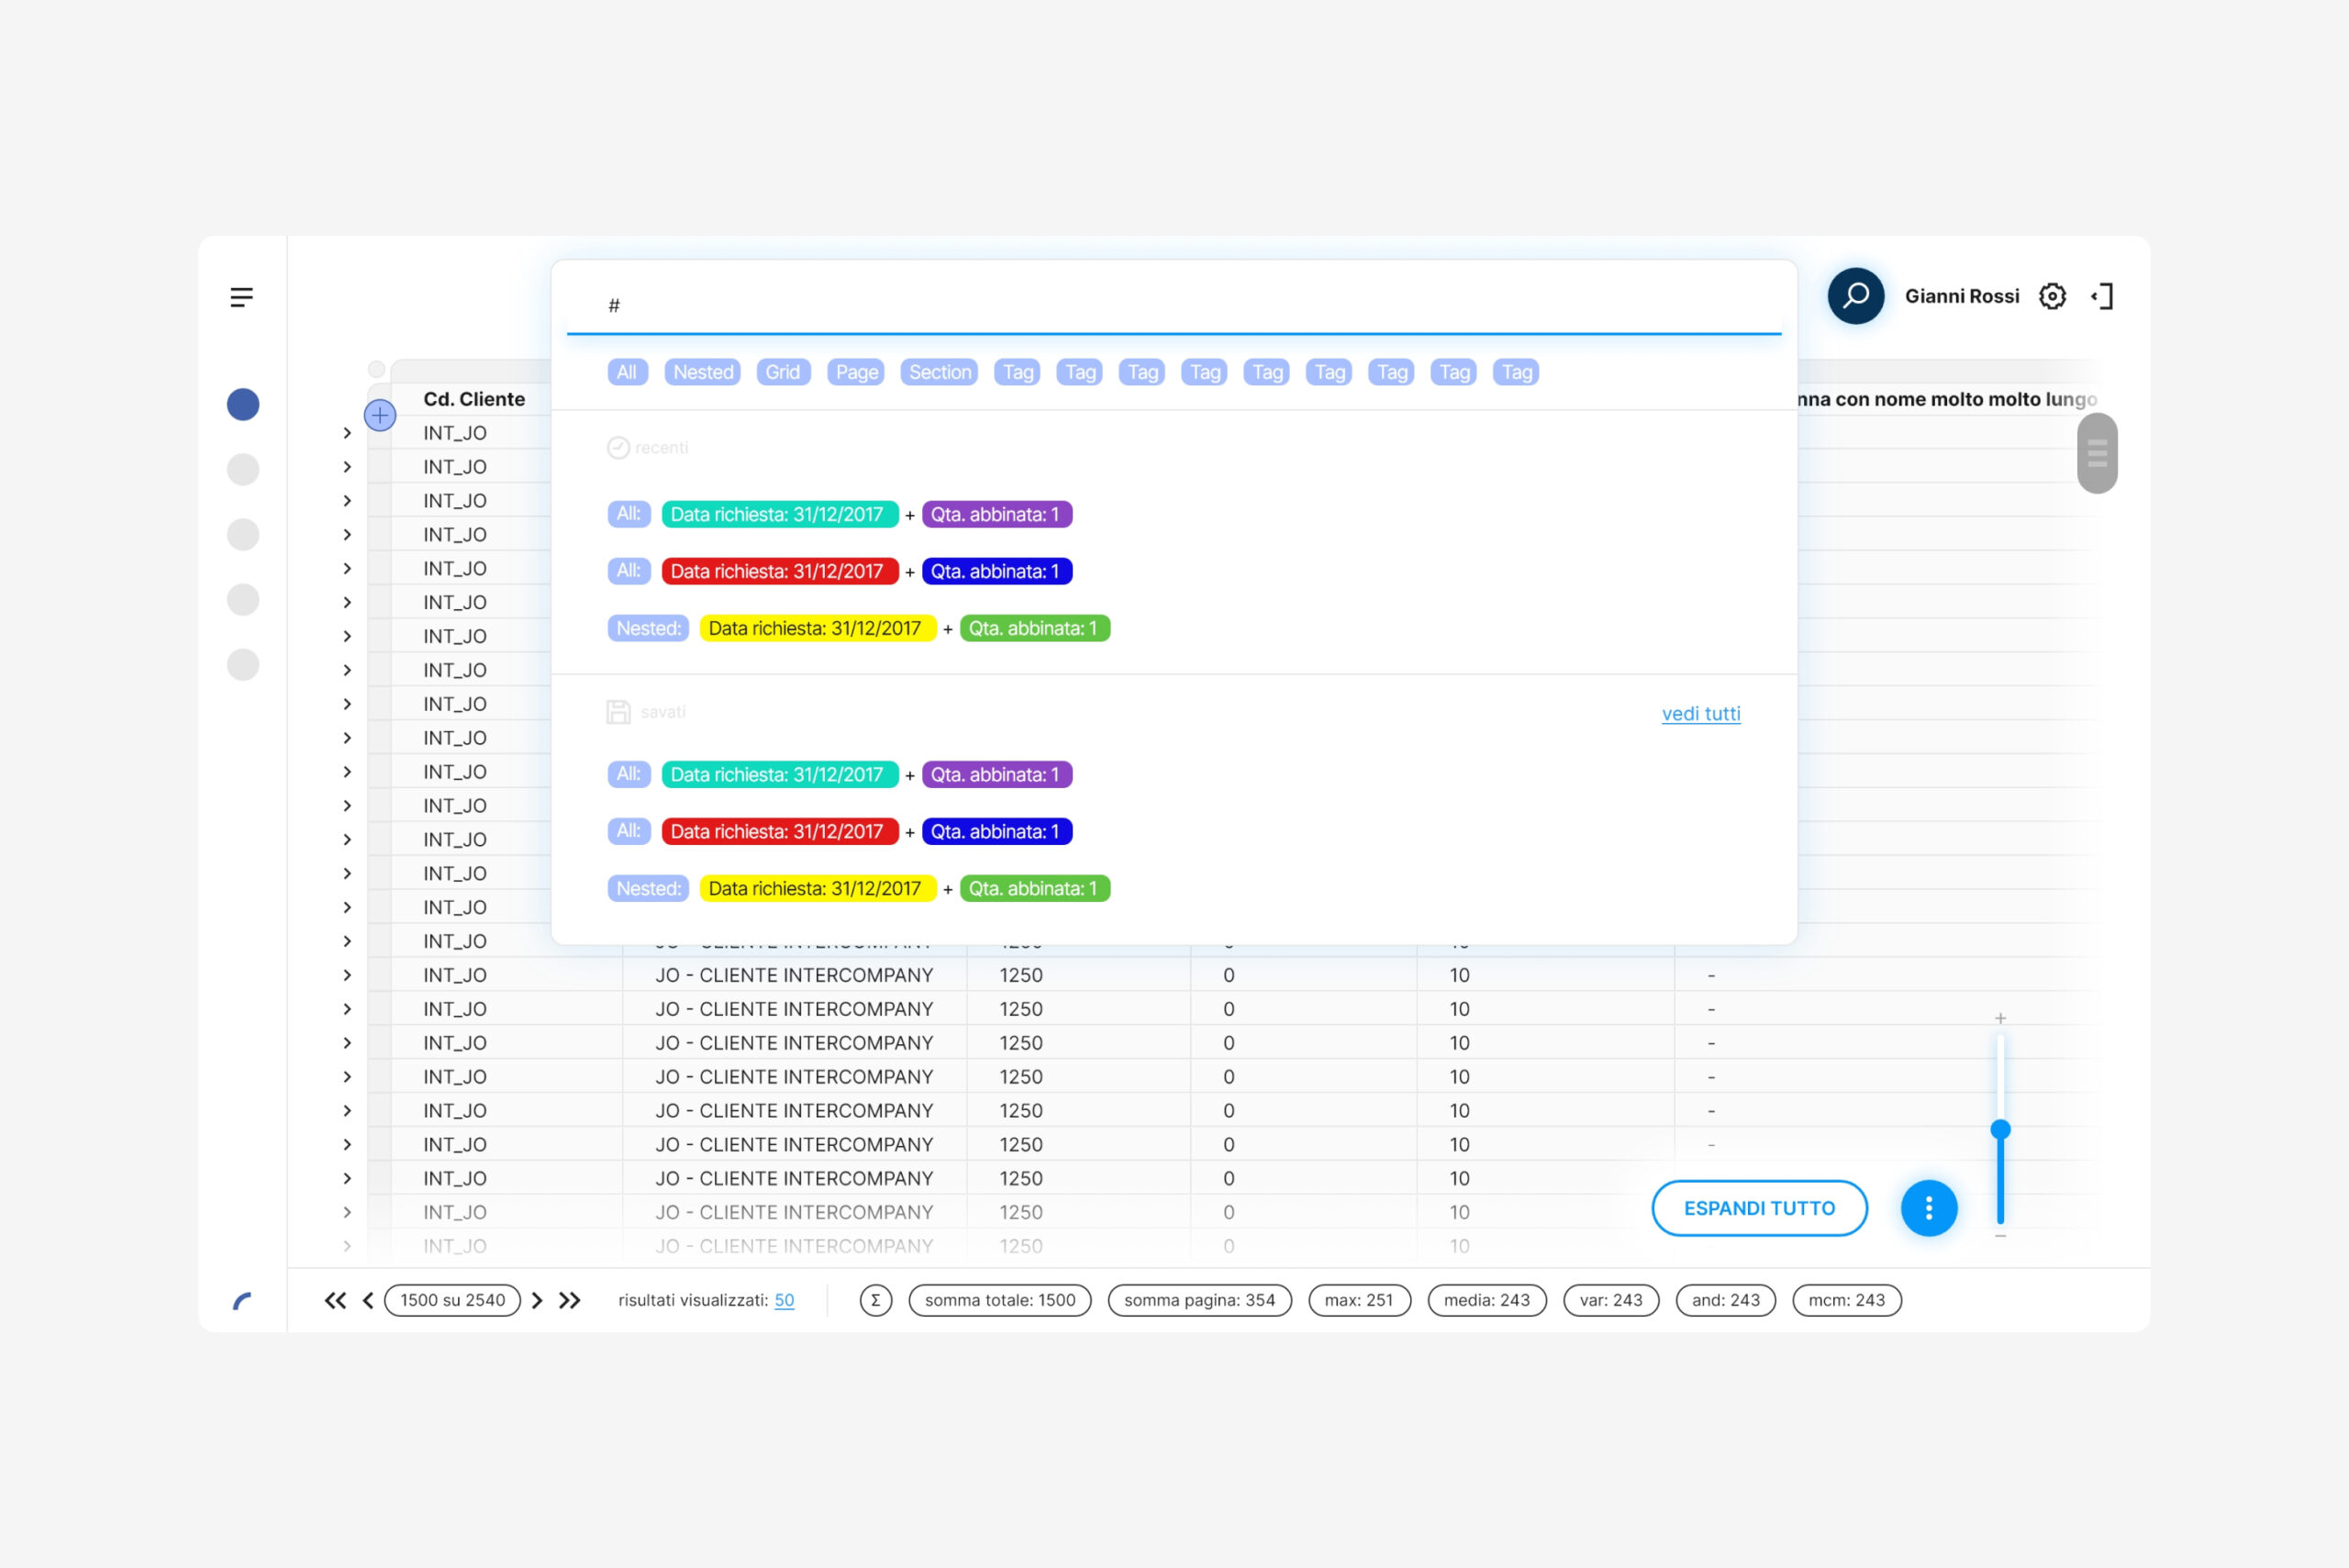The width and height of the screenshot is (2349, 1568).
Task: Click the hamburger menu icon
Action: (x=243, y=297)
